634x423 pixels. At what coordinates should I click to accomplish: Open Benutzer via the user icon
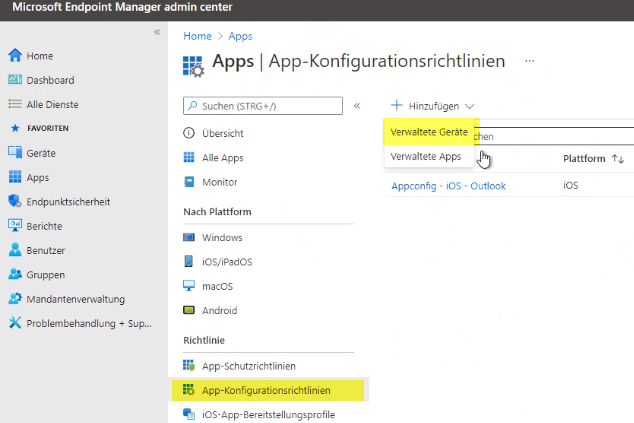(15, 250)
